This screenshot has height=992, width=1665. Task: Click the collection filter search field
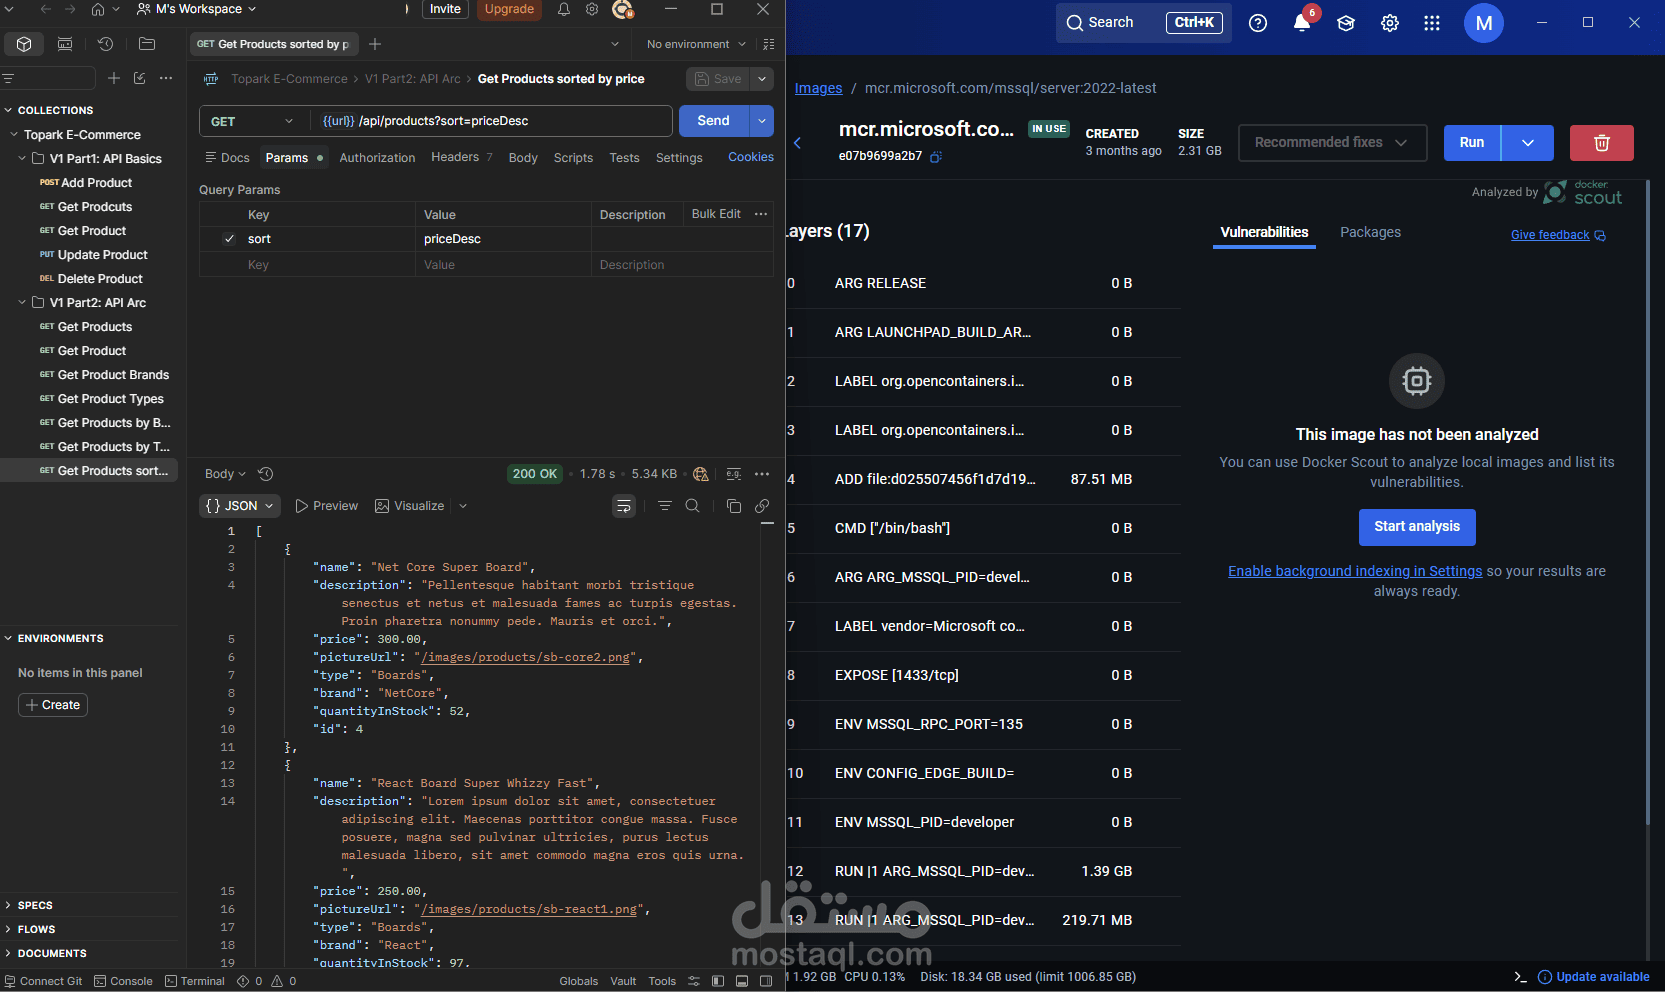[x=49, y=78]
